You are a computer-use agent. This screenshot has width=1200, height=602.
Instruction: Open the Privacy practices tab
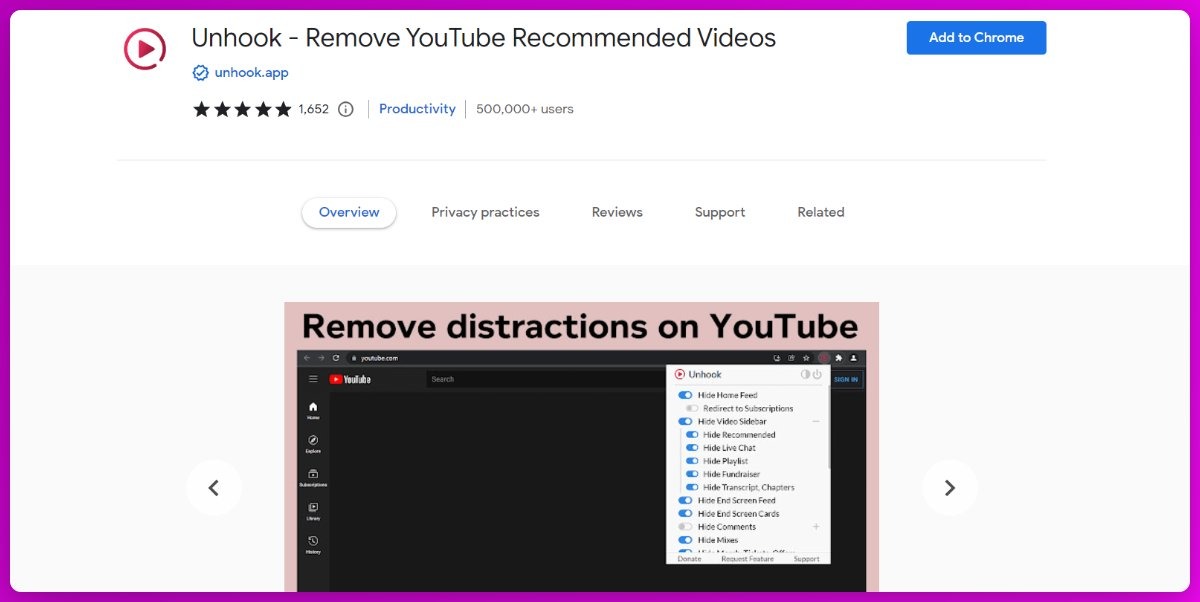485,211
